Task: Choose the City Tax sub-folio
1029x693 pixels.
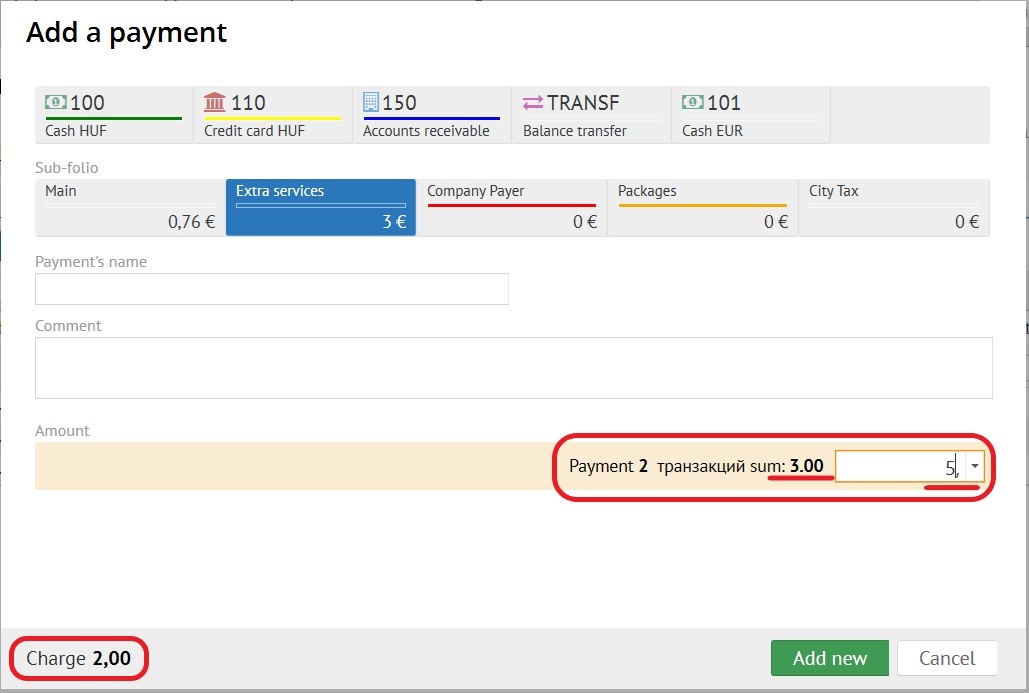Action: click(x=893, y=208)
